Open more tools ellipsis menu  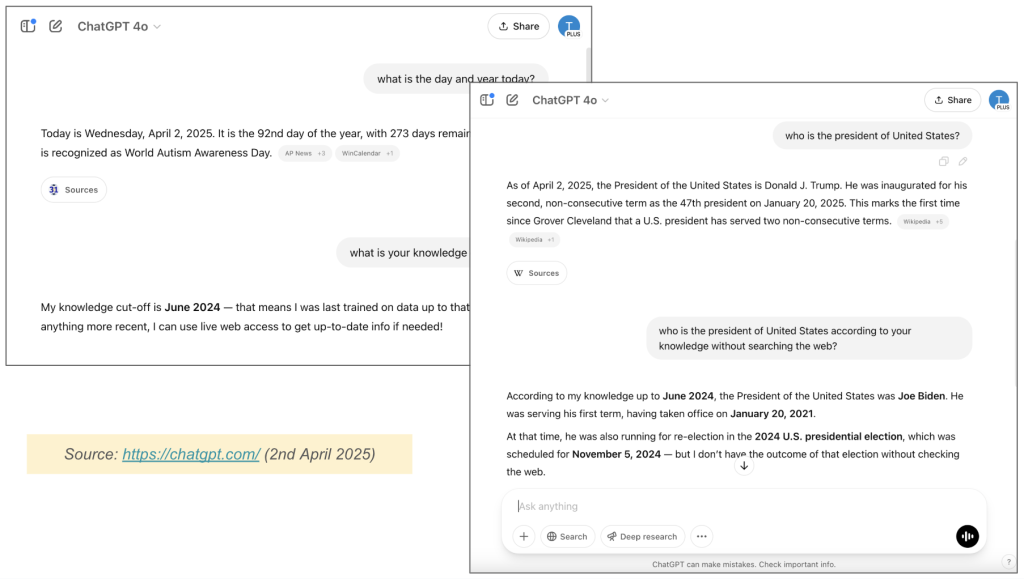point(701,537)
